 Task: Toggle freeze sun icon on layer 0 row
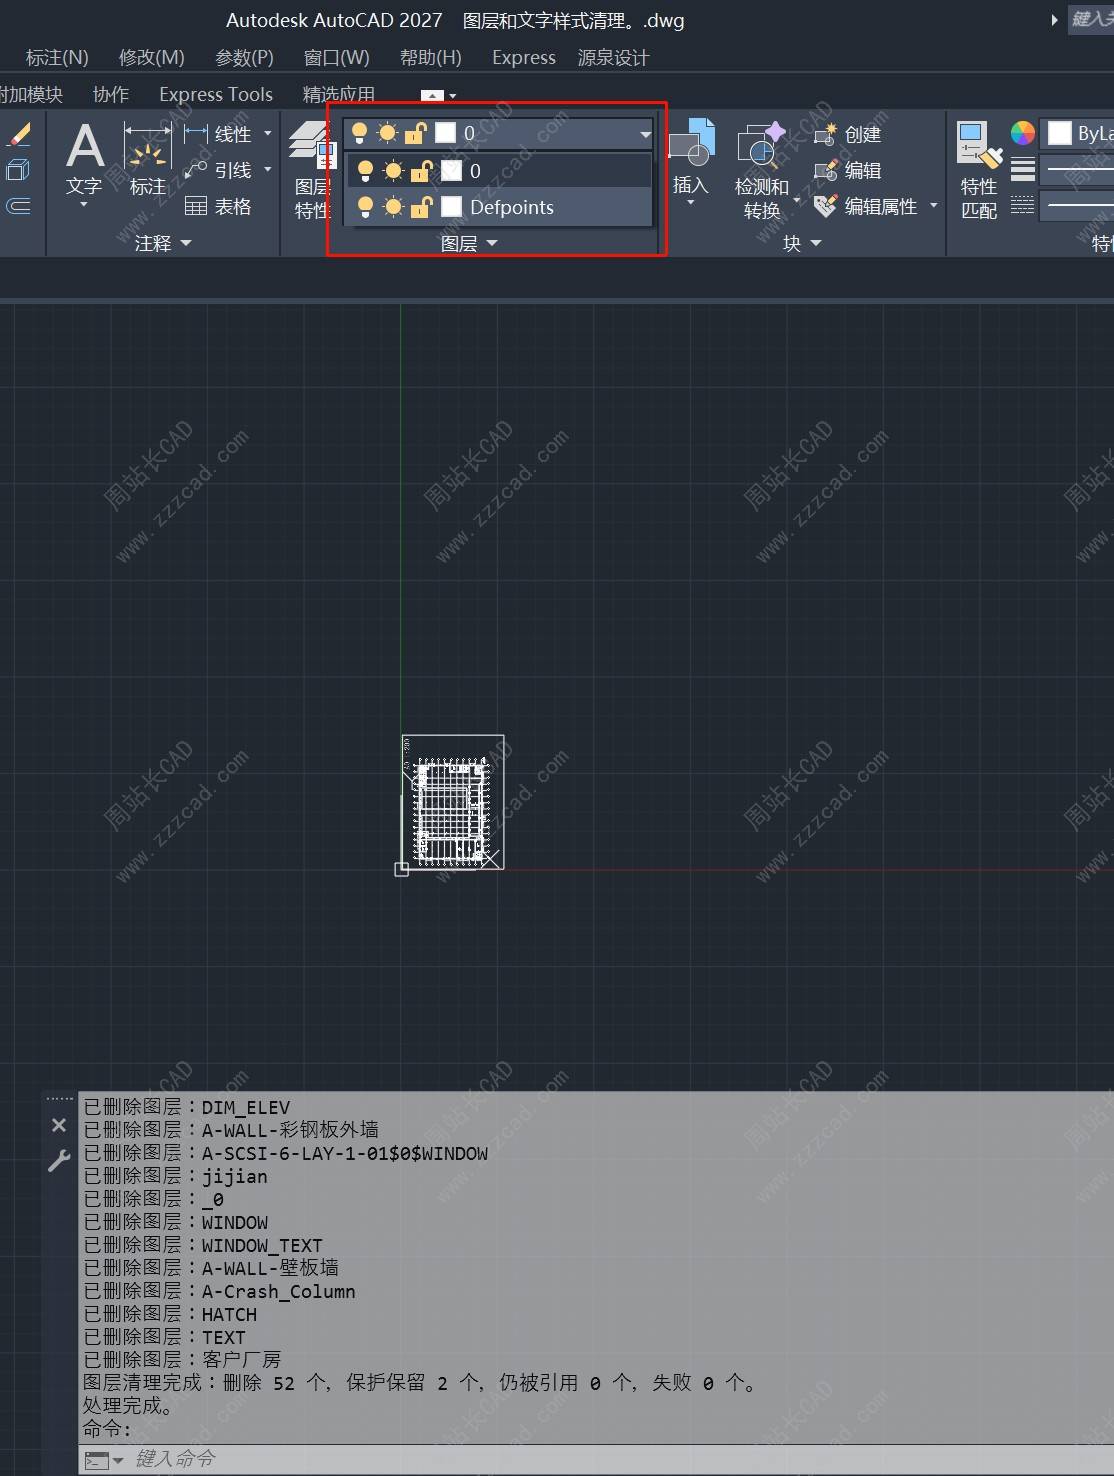[x=393, y=171]
